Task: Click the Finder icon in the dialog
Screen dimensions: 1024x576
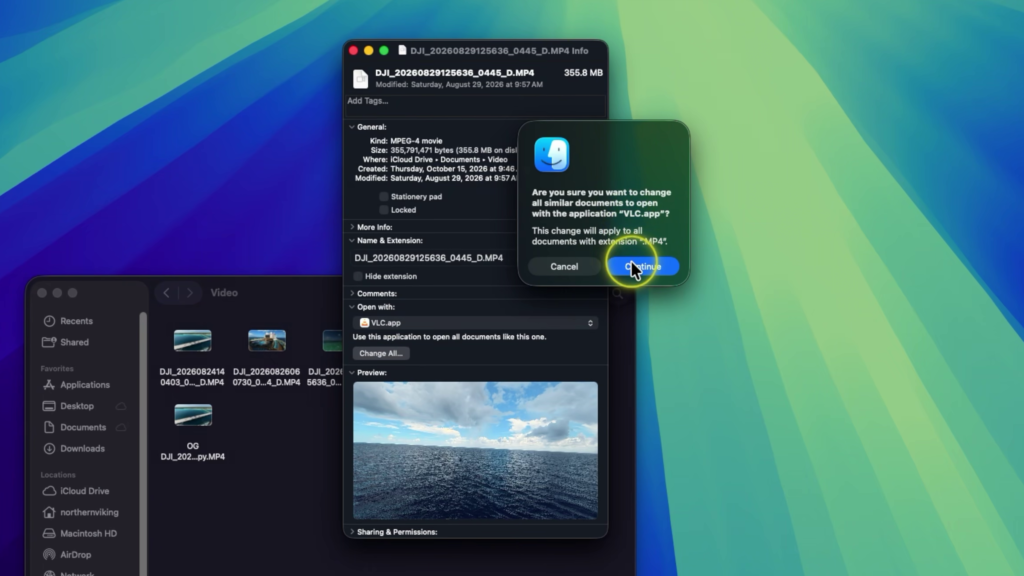Action: pos(552,155)
